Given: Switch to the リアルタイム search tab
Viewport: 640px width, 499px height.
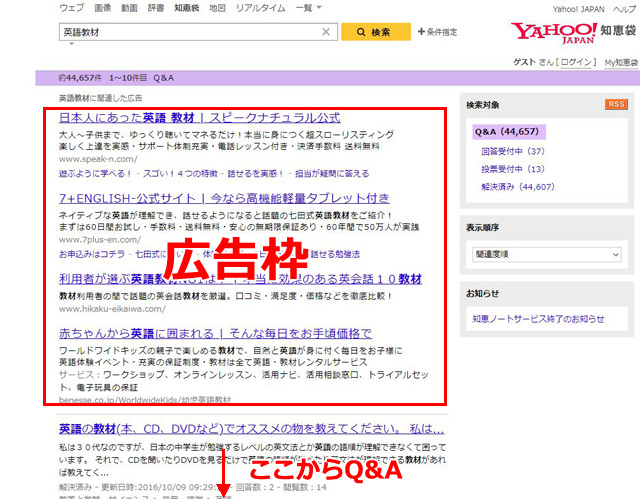Looking at the screenshot, I should 260,8.
